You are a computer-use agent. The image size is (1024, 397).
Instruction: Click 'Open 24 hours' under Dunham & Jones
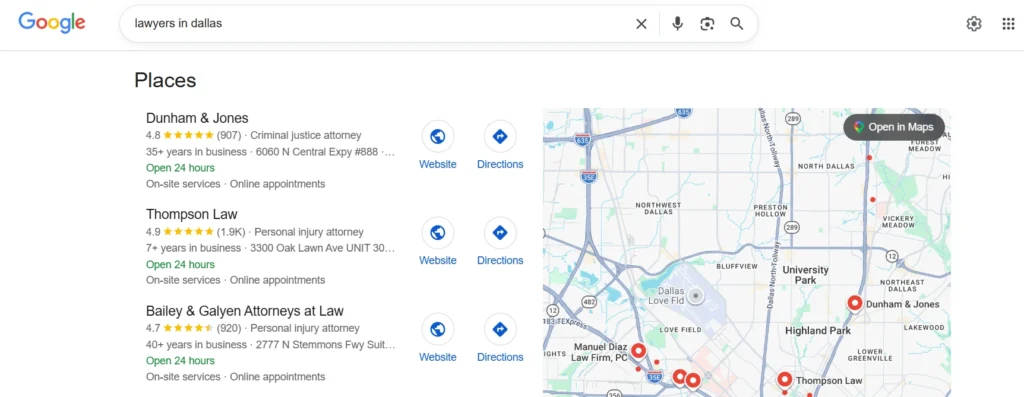point(180,168)
